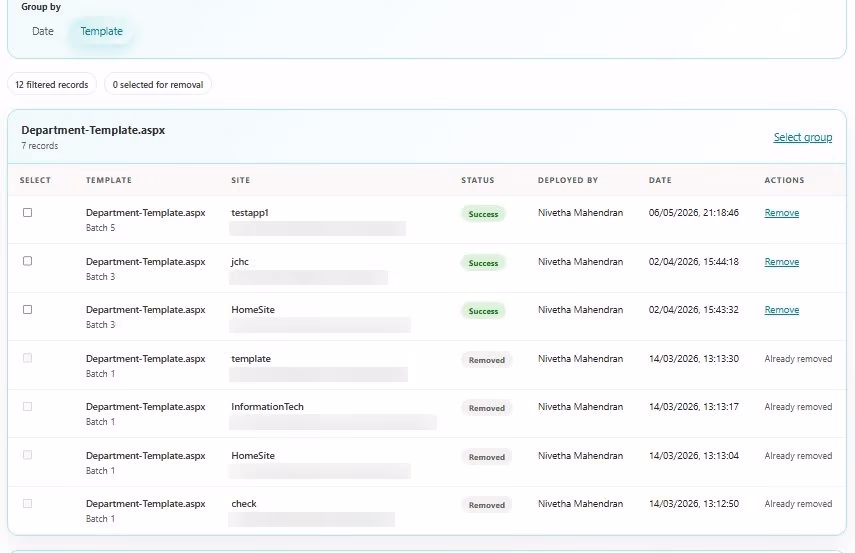Viewport: 855px width, 553px height.
Task: Click date 02/04/2026, 15:43:32
Action: pyautogui.click(x=694, y=310)
